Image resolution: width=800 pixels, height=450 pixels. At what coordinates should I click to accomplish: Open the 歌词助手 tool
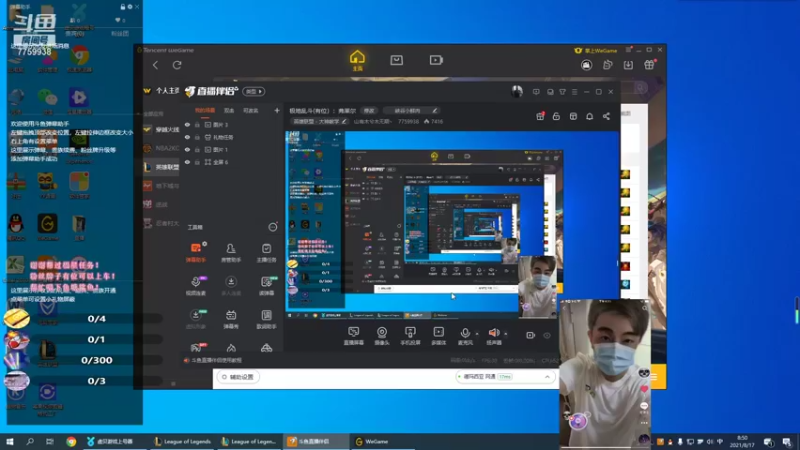[266, 319]
